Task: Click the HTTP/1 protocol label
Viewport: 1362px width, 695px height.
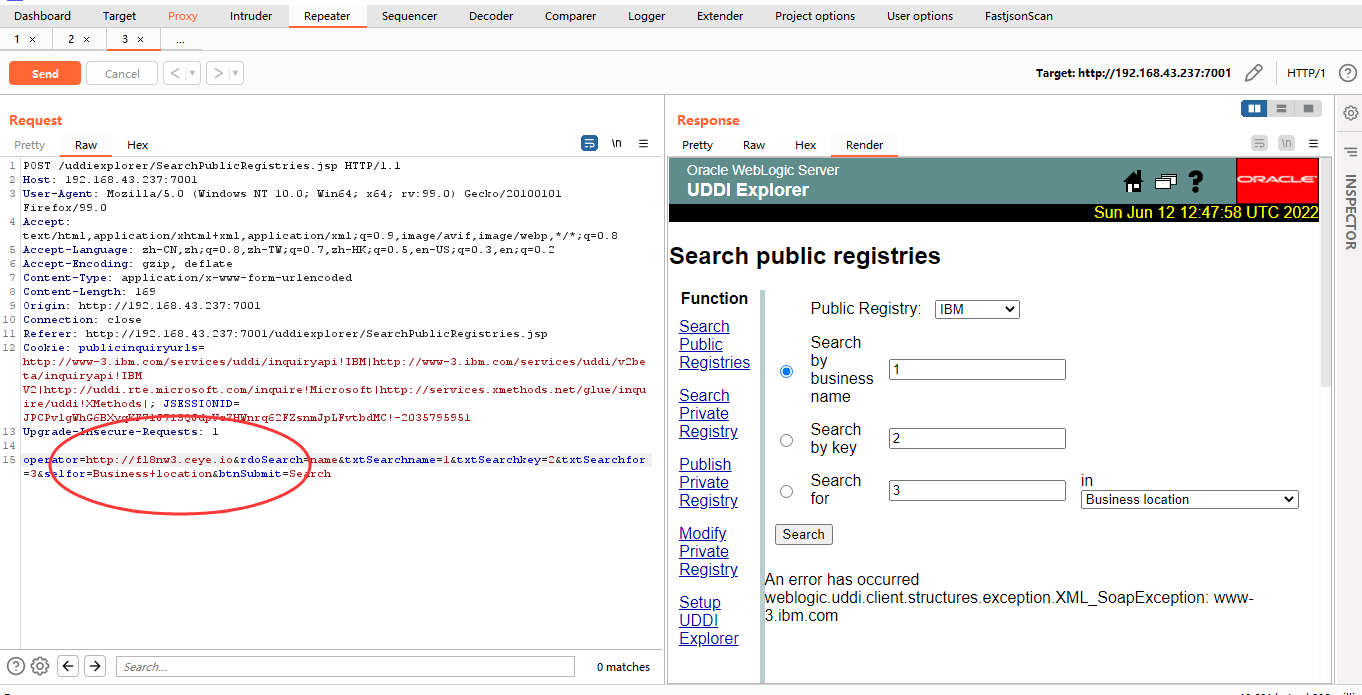Action: click(1306, 73)
